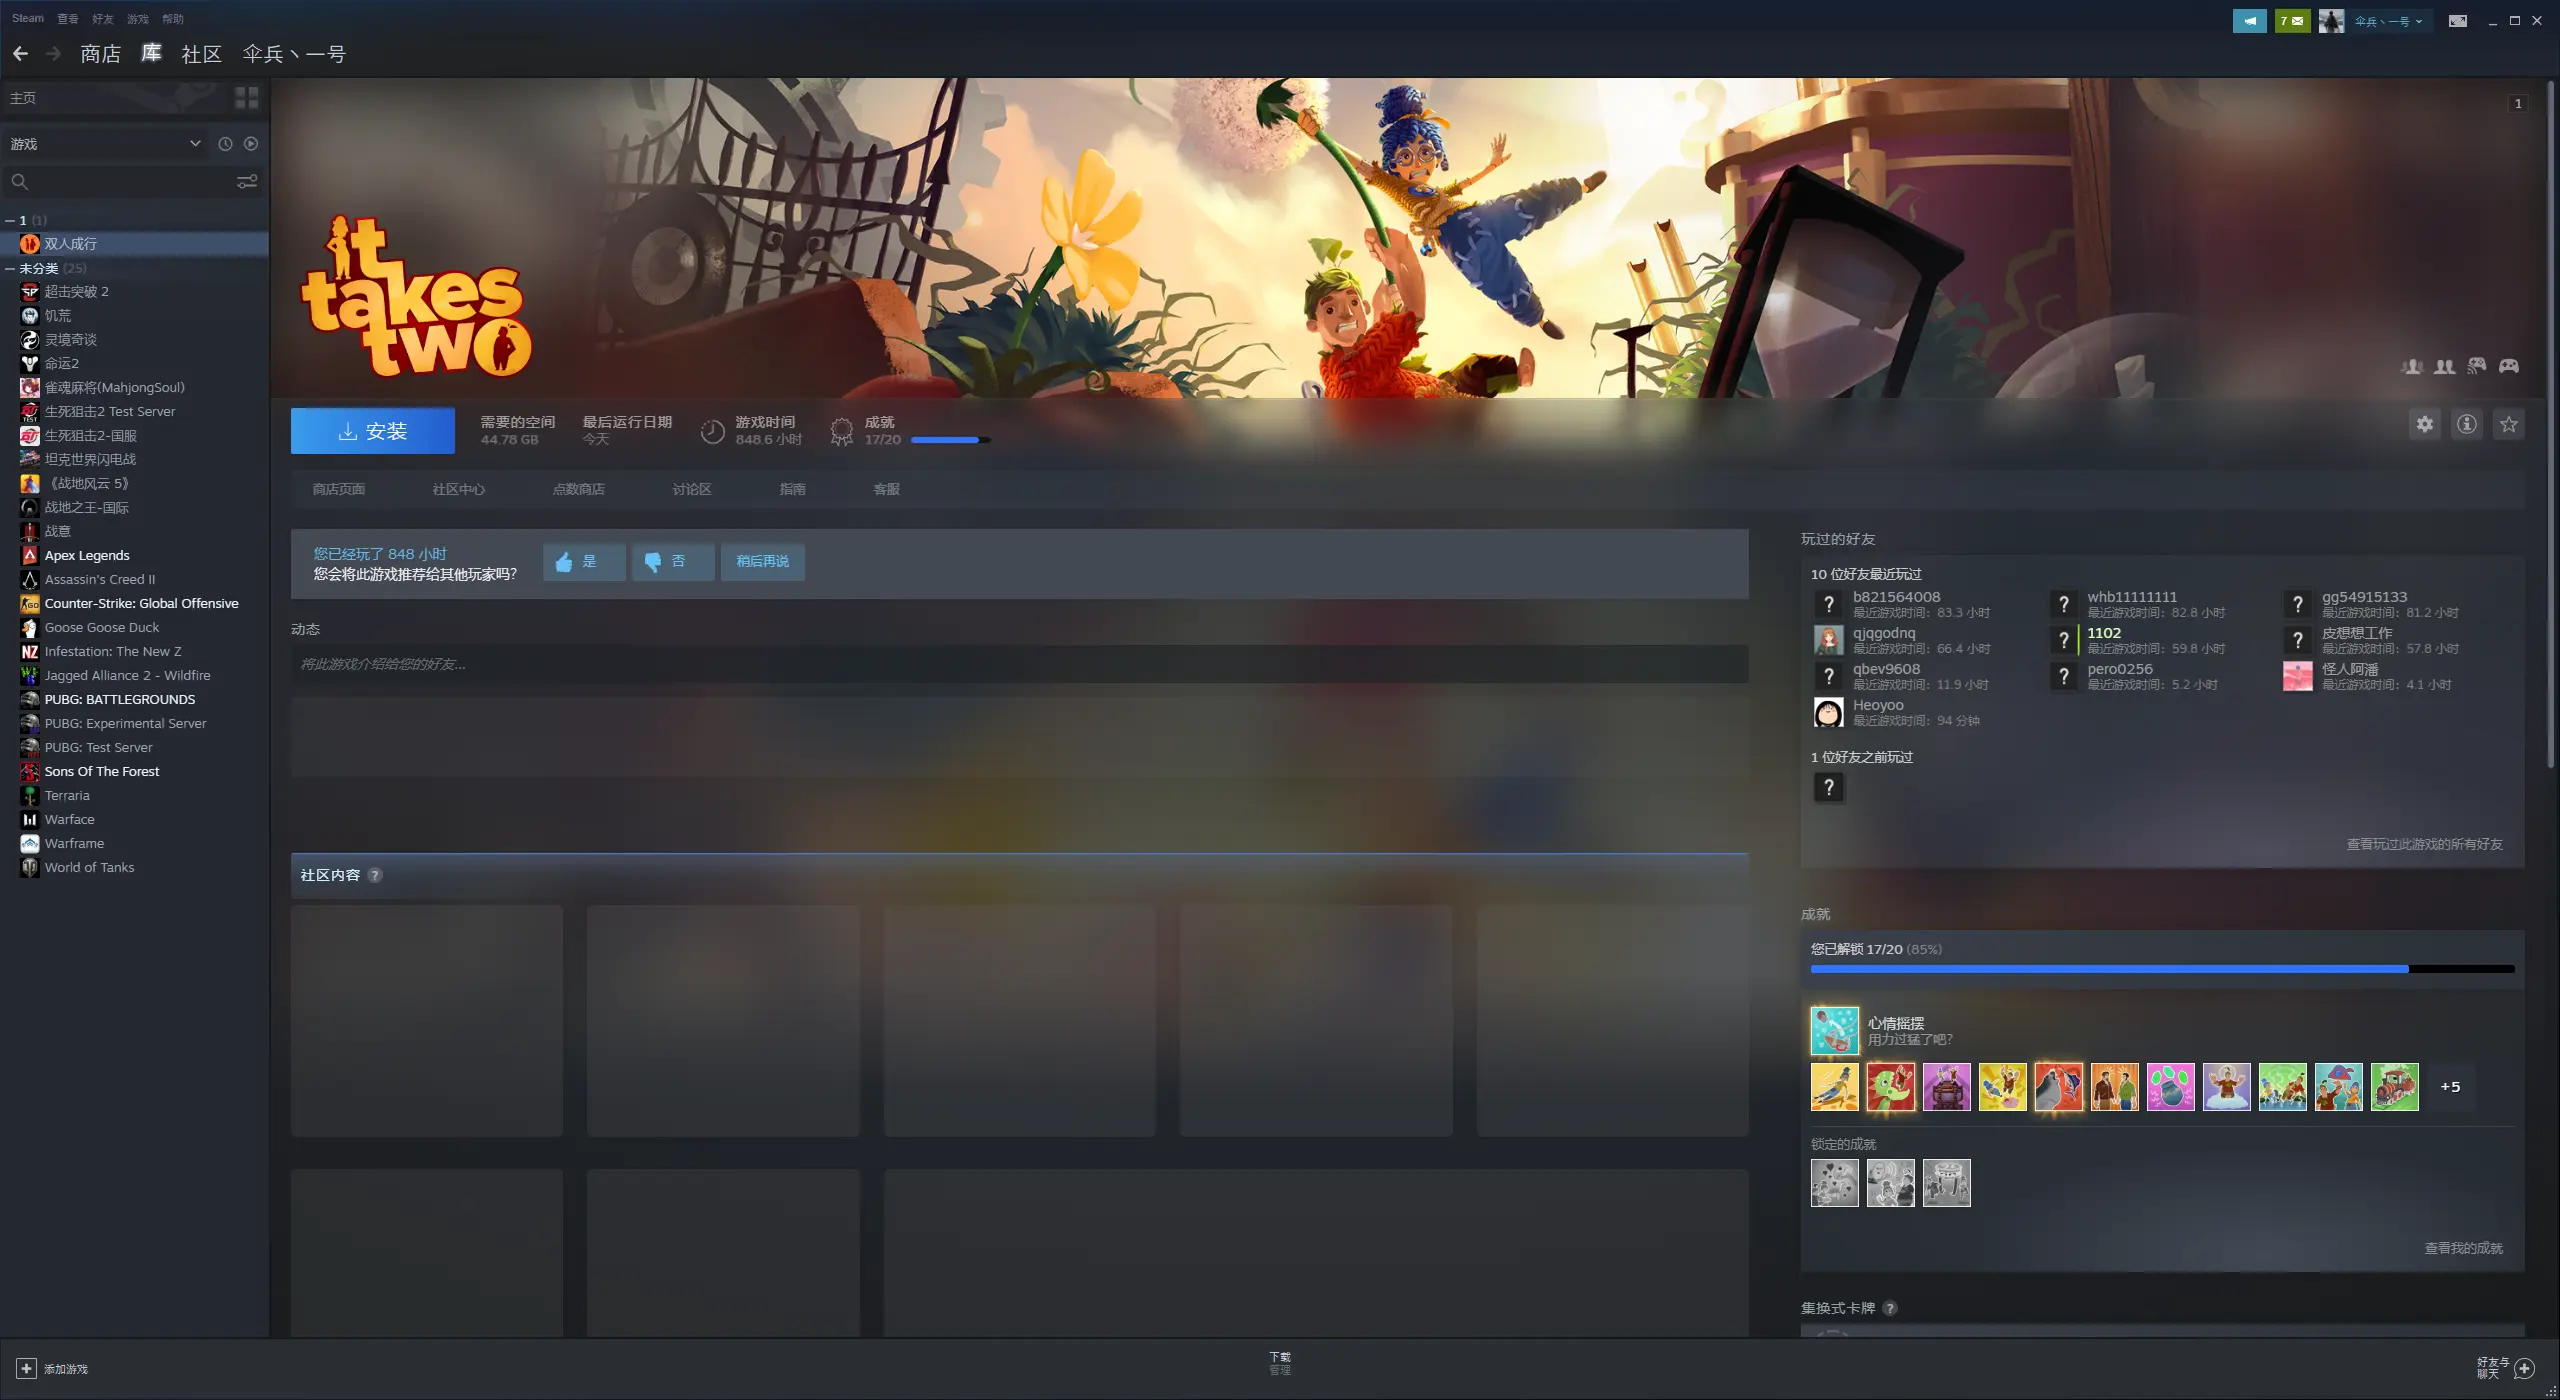The width and height of the screenshot is (2560, 1400).
Task: Collapse the uncategorized games group
Action: [10, 268]
